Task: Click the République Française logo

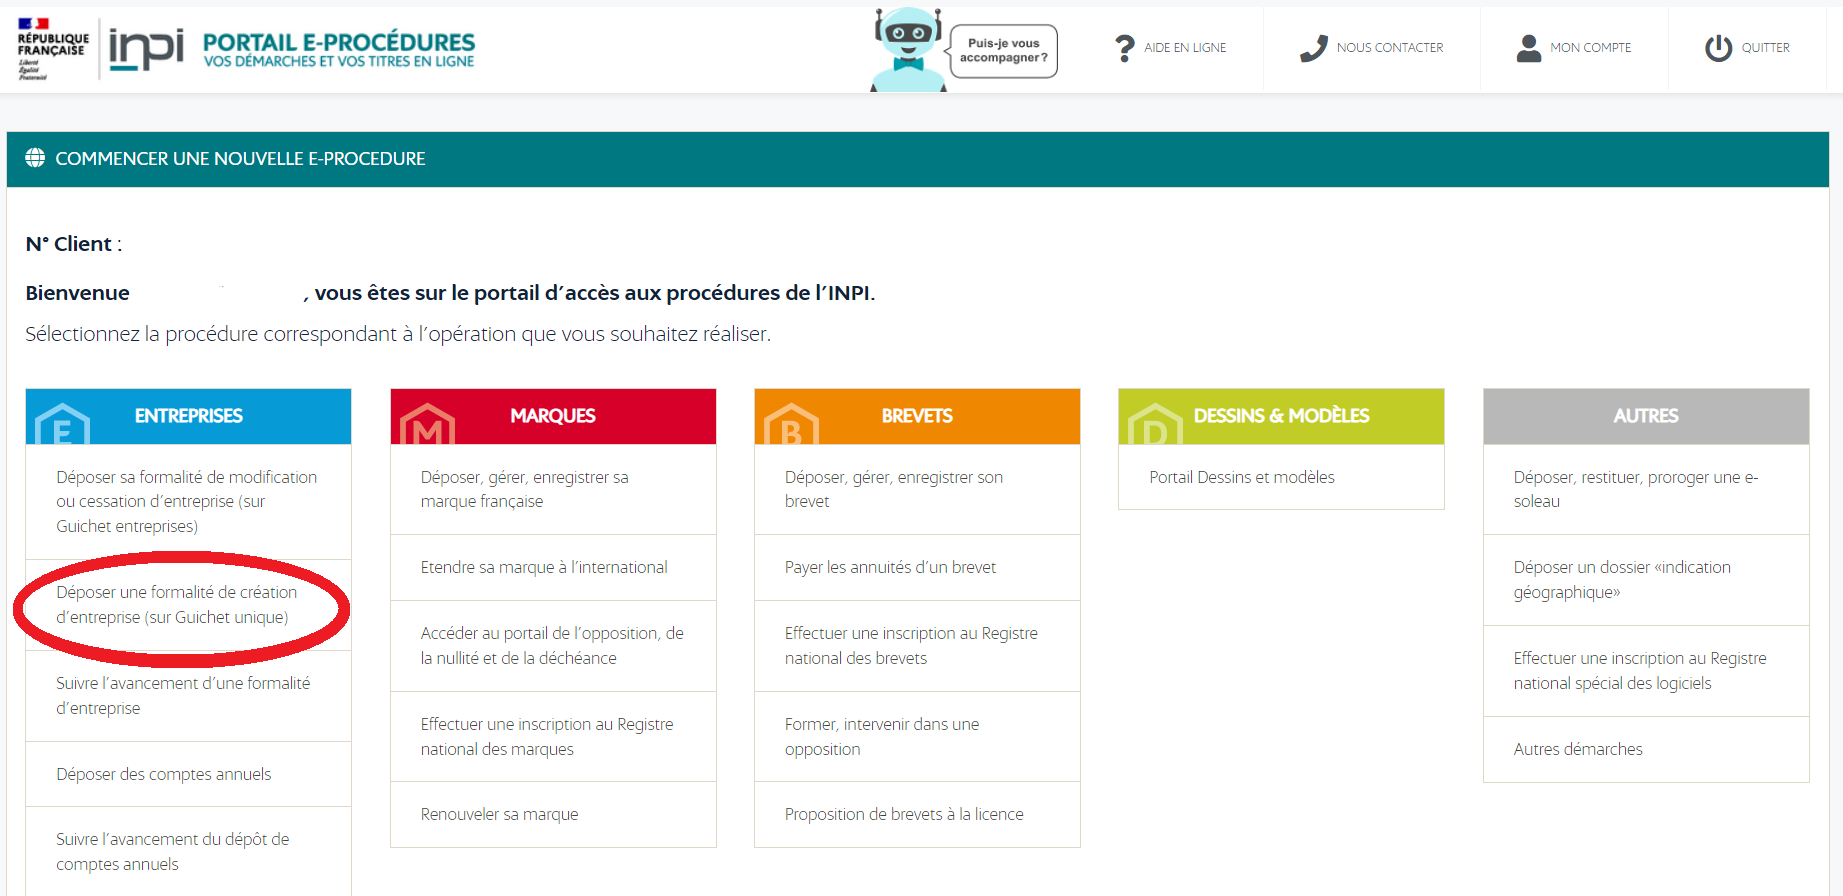Action: [52, 49]
